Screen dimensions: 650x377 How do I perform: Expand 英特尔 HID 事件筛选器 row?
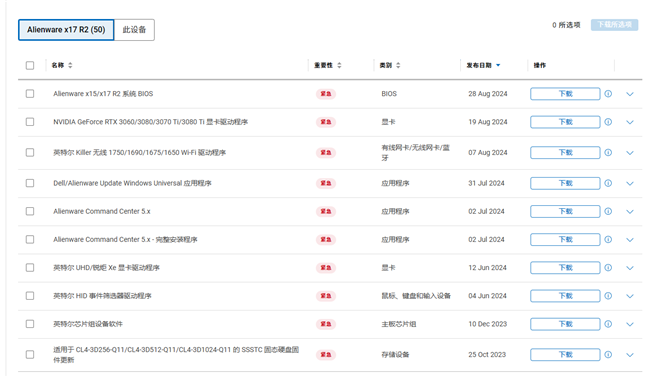[630, 297]
